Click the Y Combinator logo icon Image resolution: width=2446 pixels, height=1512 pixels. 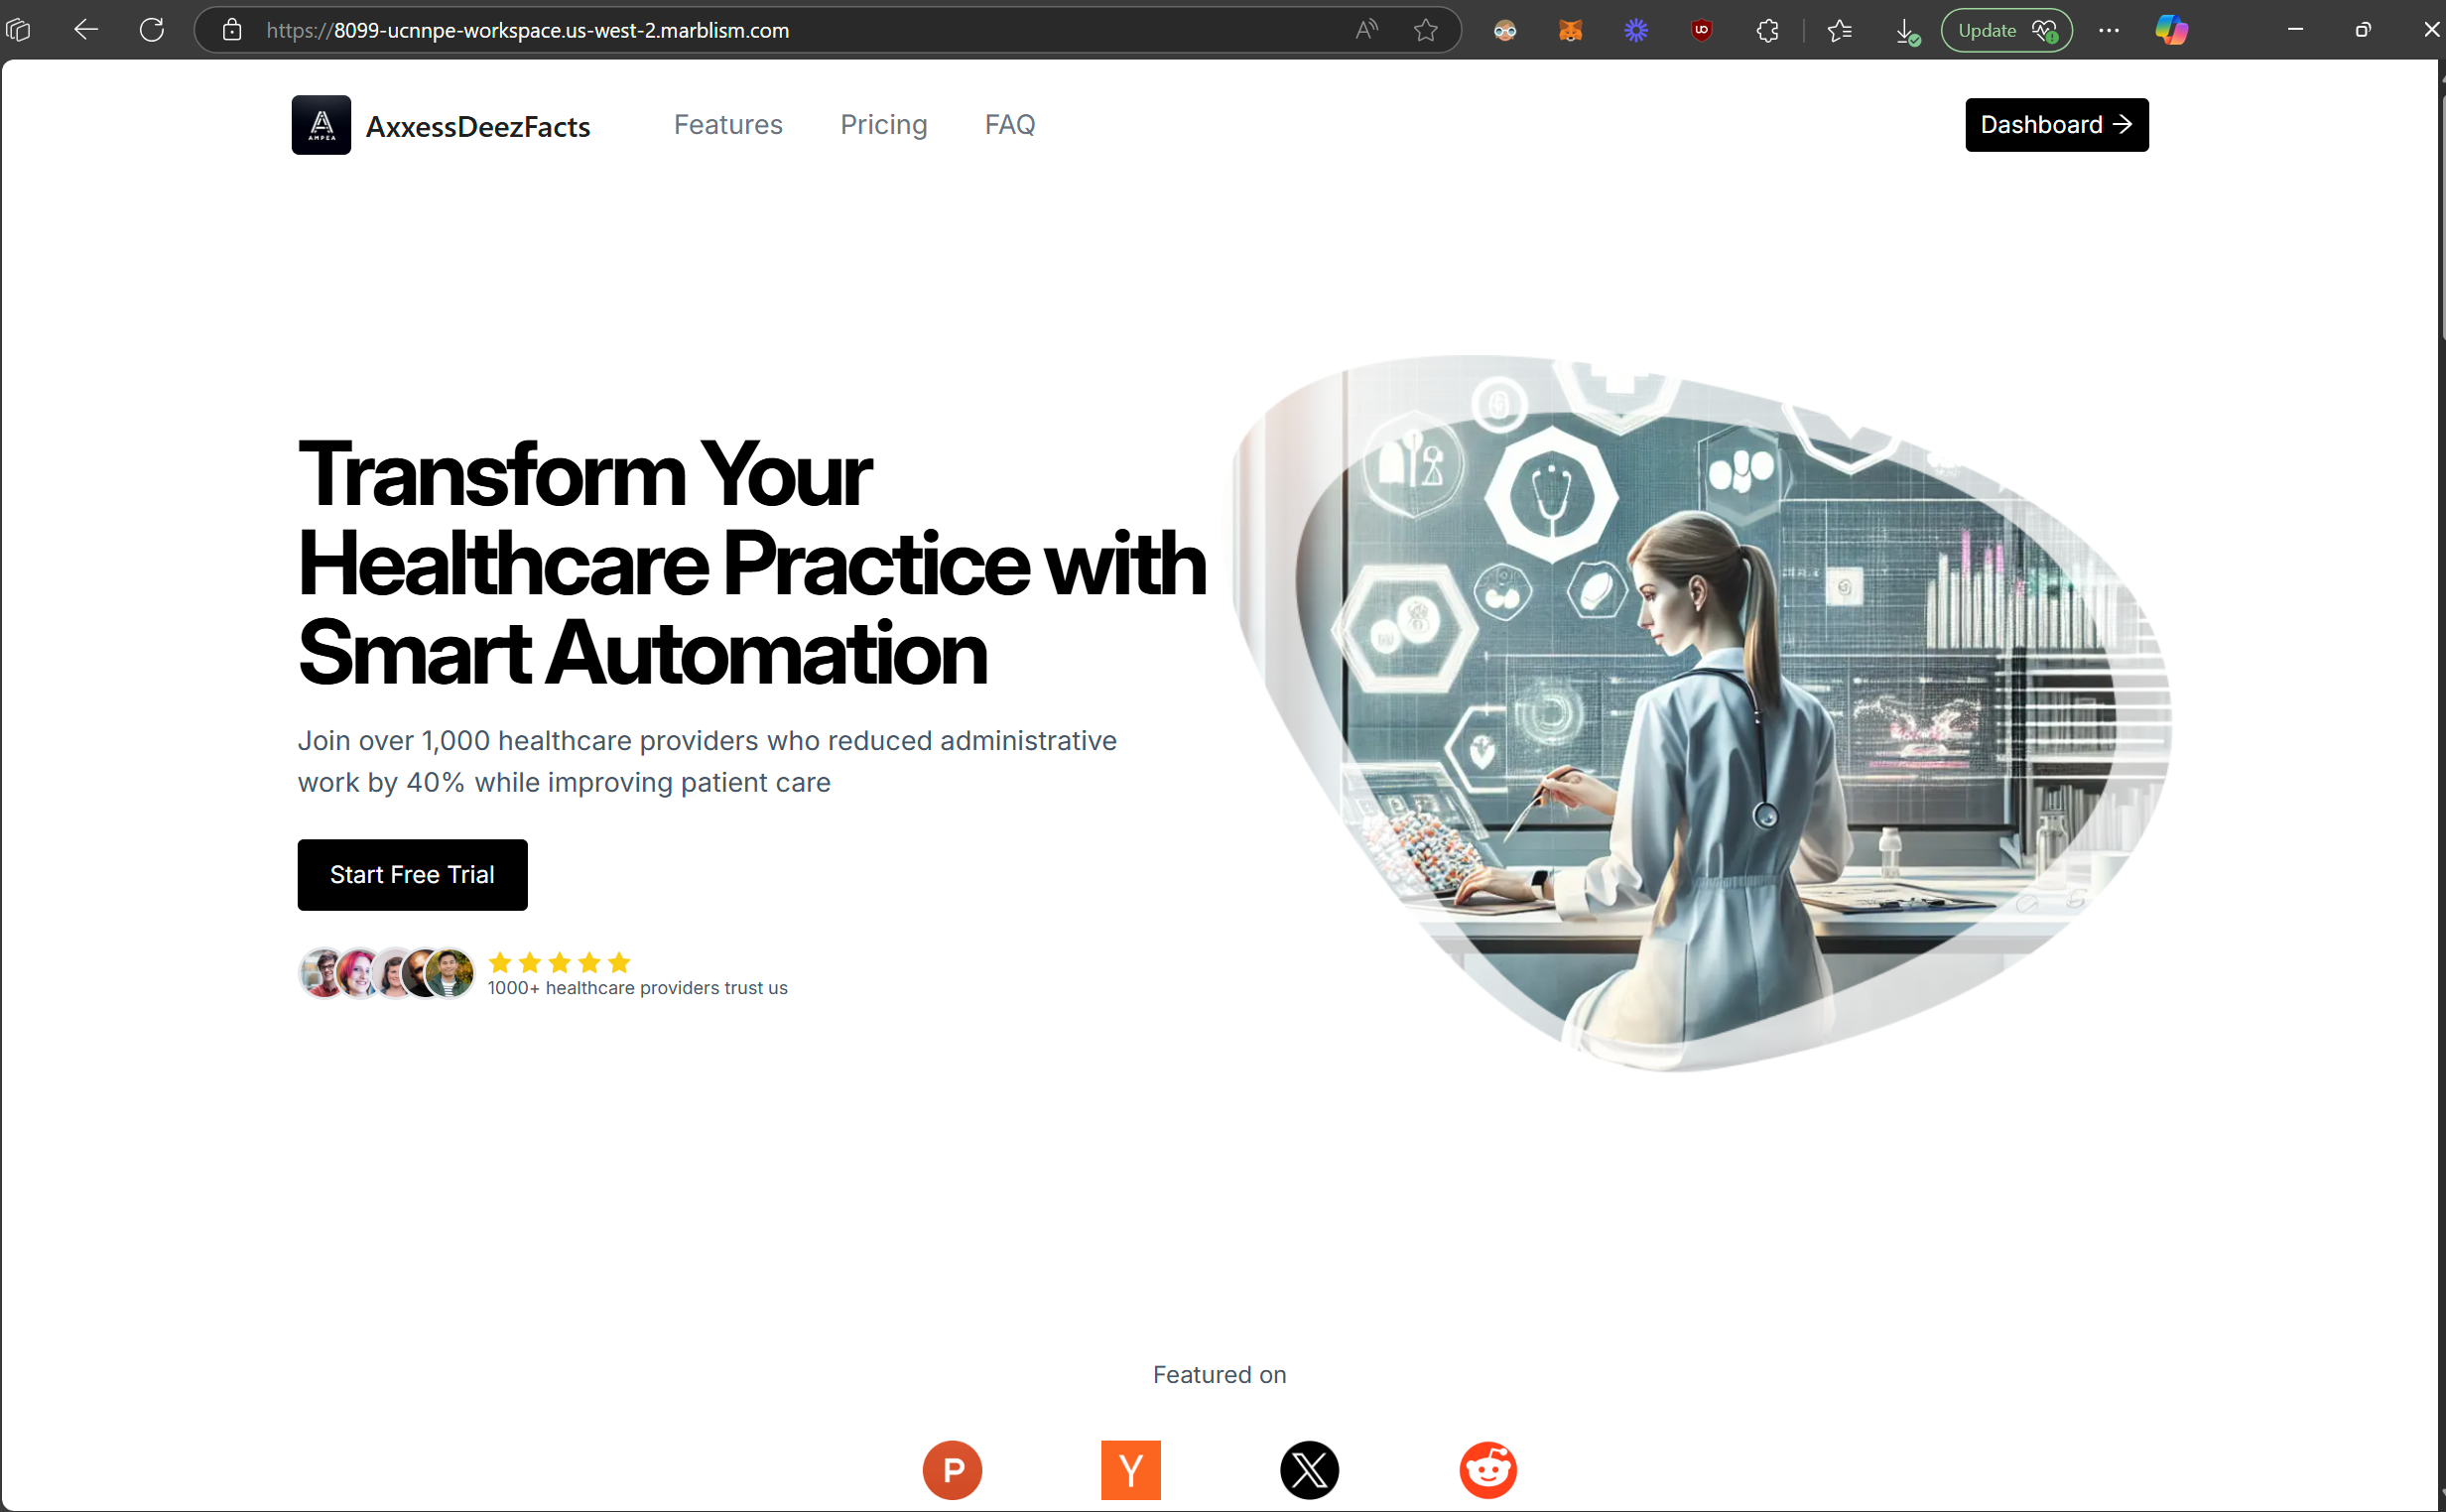click(x=1130, y=1469)
